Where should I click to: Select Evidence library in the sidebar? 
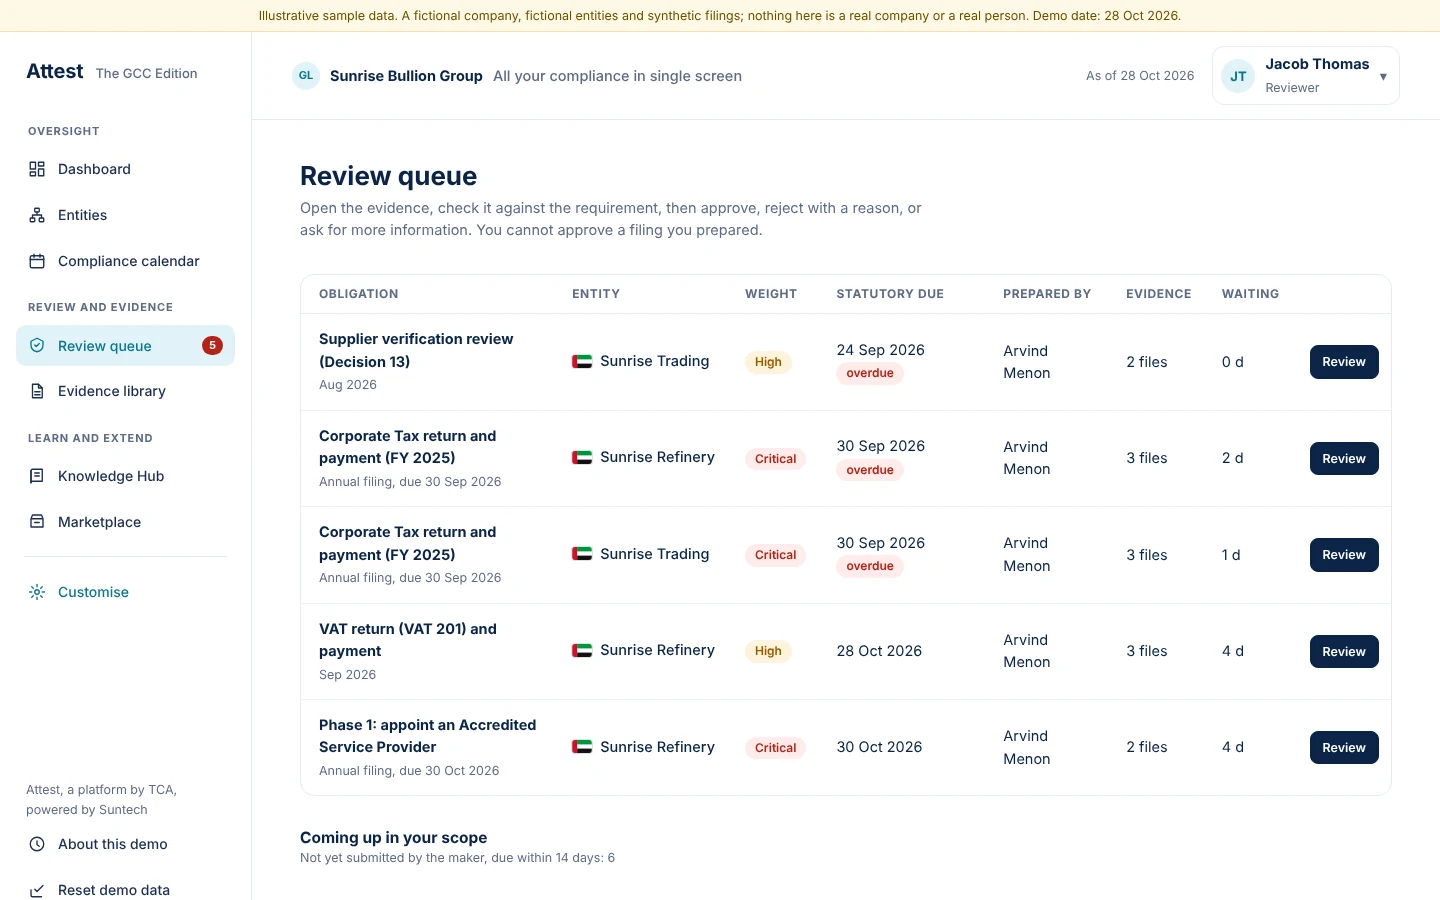click(x=125, y=391)
